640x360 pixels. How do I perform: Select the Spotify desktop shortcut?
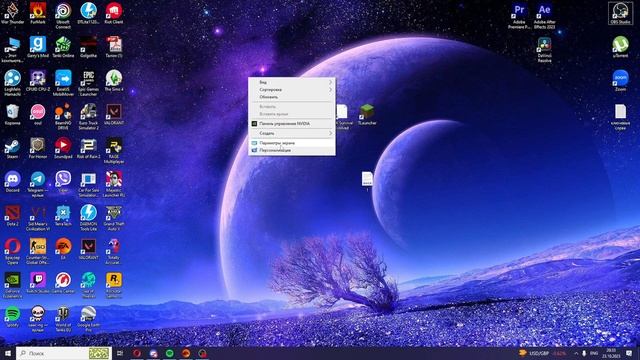[12, 317]
